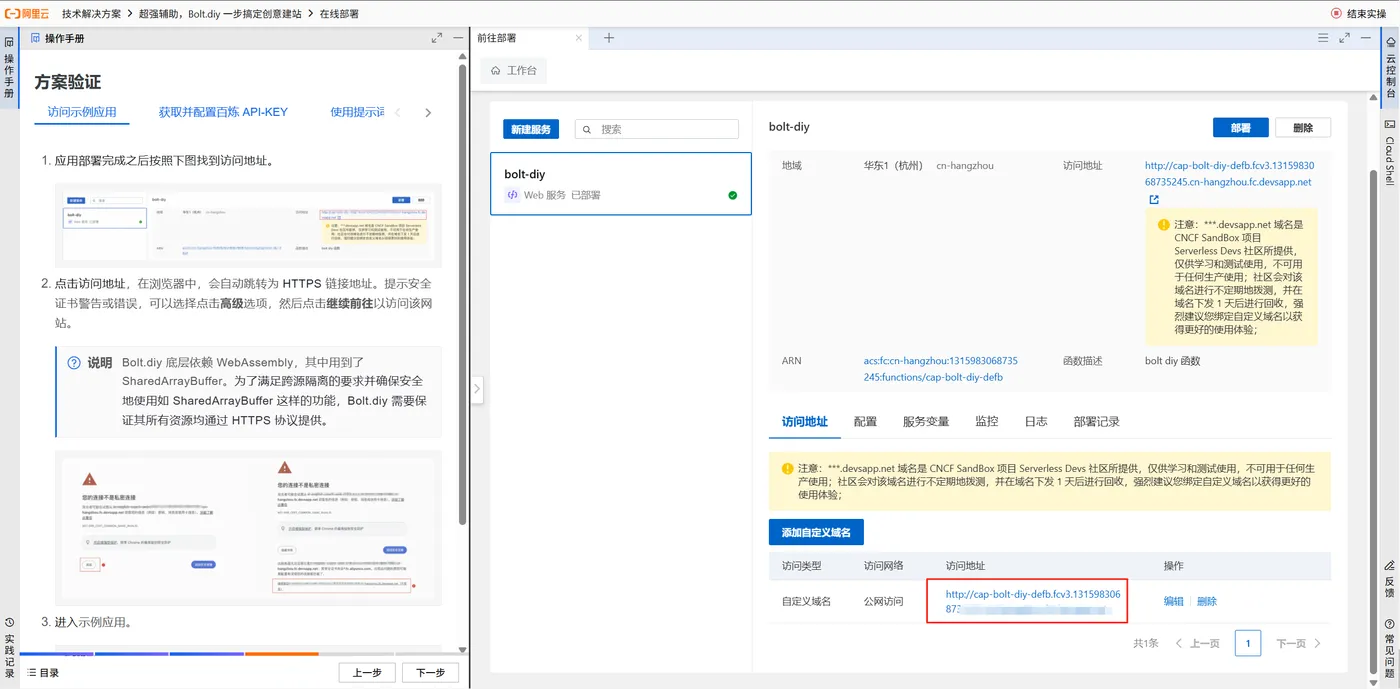Click 技术解决方案 breadcrumb
Viewport: 1400px width, 689px height.
click(x=92, y=14)
